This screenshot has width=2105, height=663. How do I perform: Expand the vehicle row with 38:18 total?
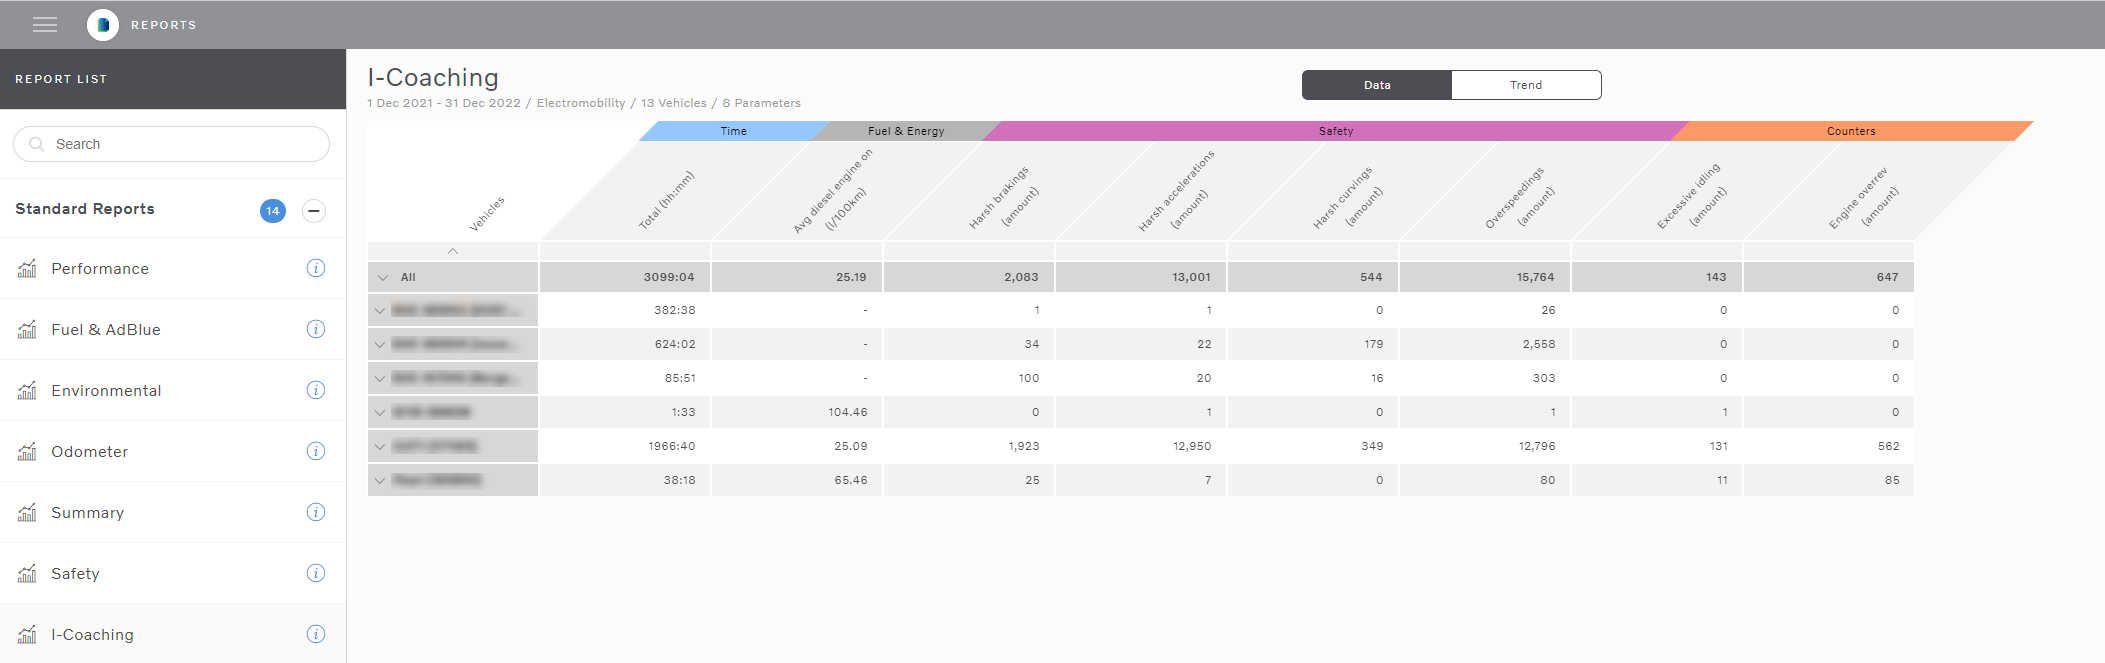coord(380,481)
